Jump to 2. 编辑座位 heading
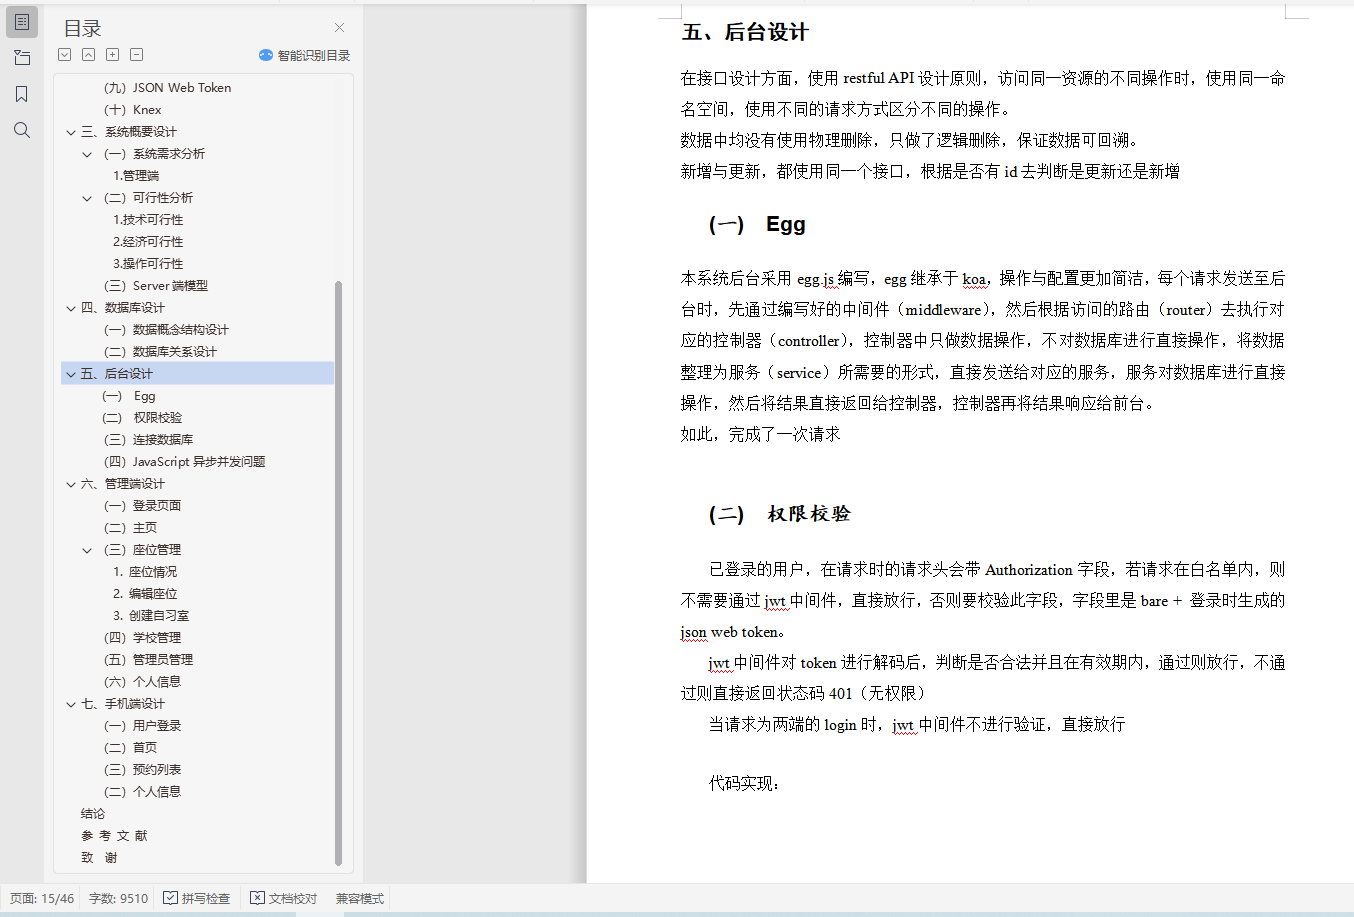This screenshot has width=1354, height=917. point(145,594)
